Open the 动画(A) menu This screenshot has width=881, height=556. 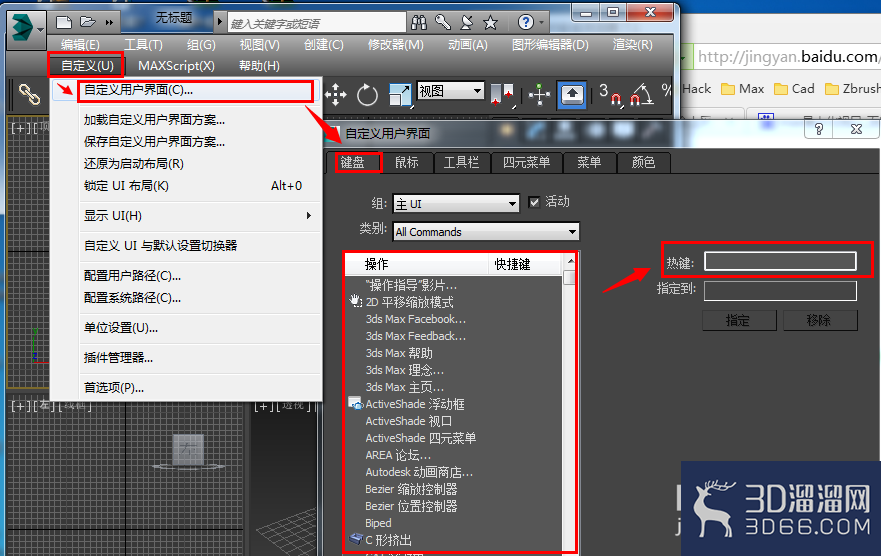click(468, 44)
